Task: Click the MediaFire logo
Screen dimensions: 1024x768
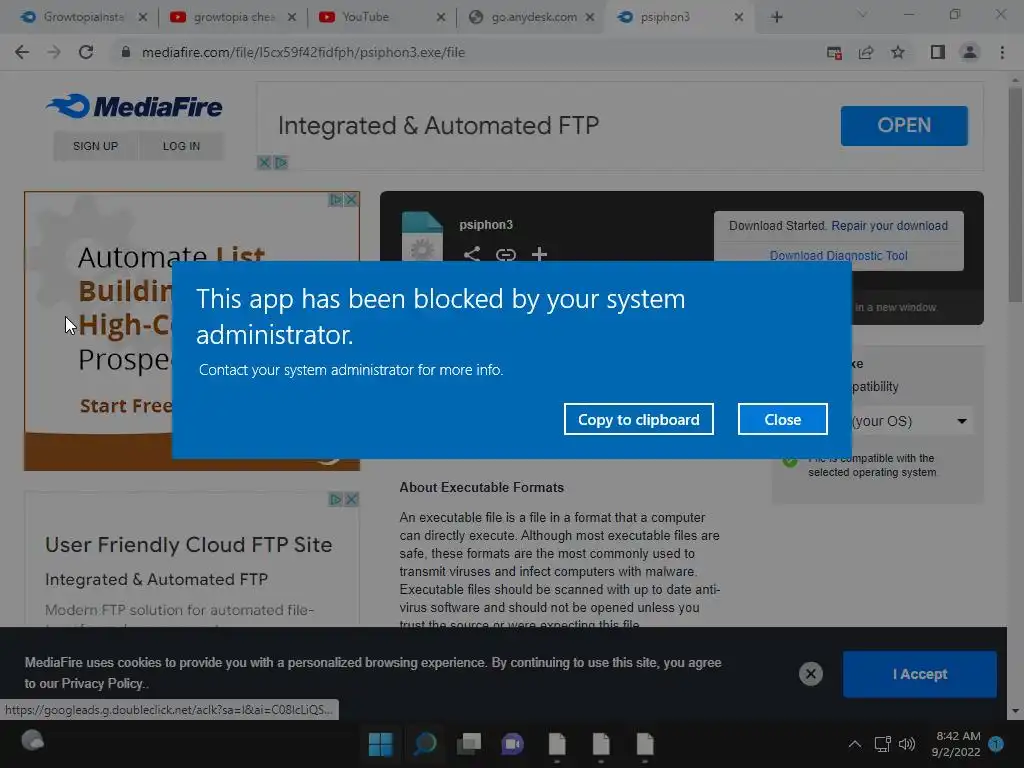Action: click(135, 106)
